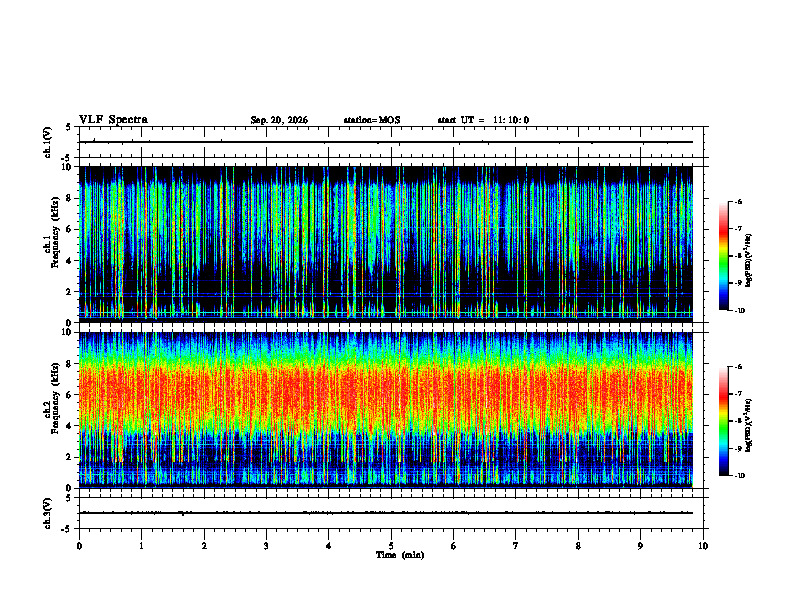Click the VLF Spectra title text
This screenshot has width=792, height=612.
[113, 120]
